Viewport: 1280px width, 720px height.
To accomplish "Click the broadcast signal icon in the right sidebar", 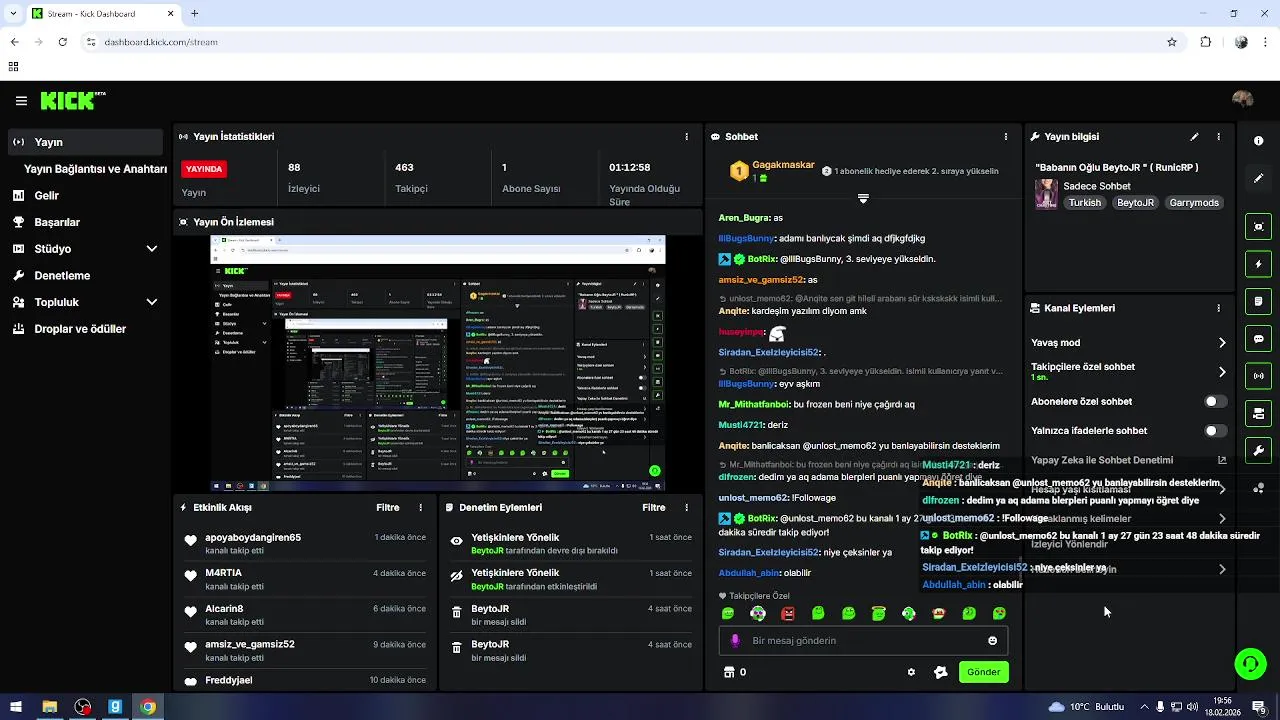I will [1258, 376].
